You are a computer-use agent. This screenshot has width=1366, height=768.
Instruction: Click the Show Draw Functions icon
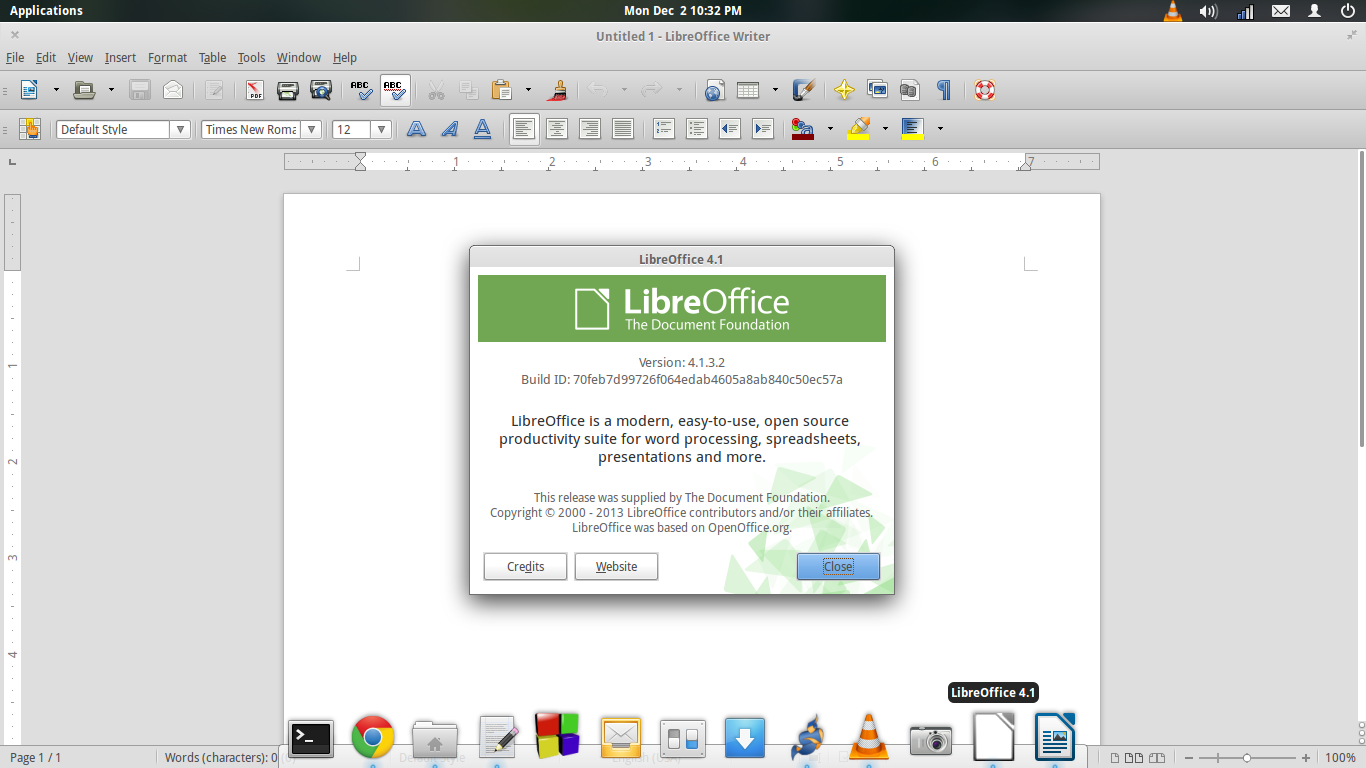(803, 90)
